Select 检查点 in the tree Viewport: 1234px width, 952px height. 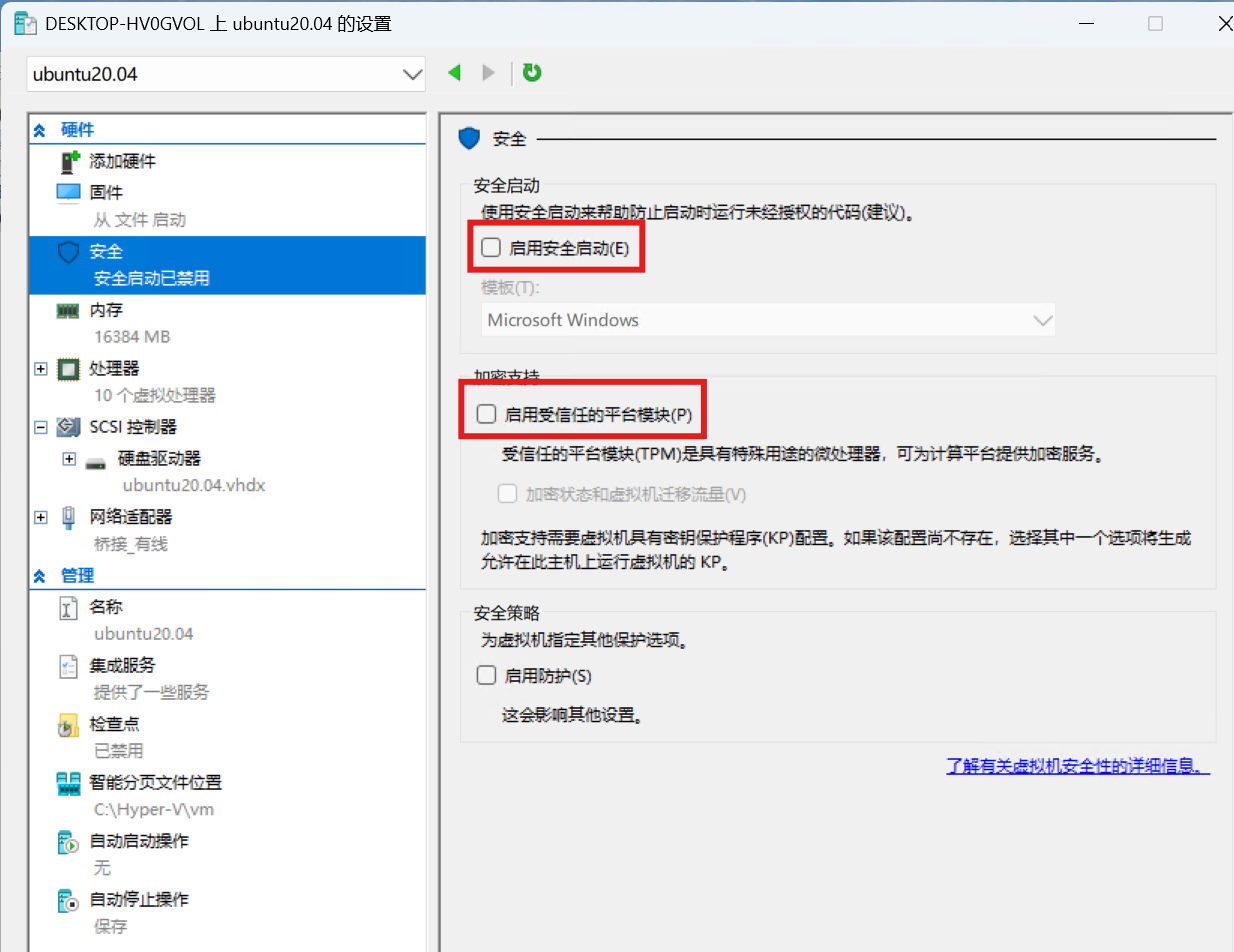click(114, 724)
